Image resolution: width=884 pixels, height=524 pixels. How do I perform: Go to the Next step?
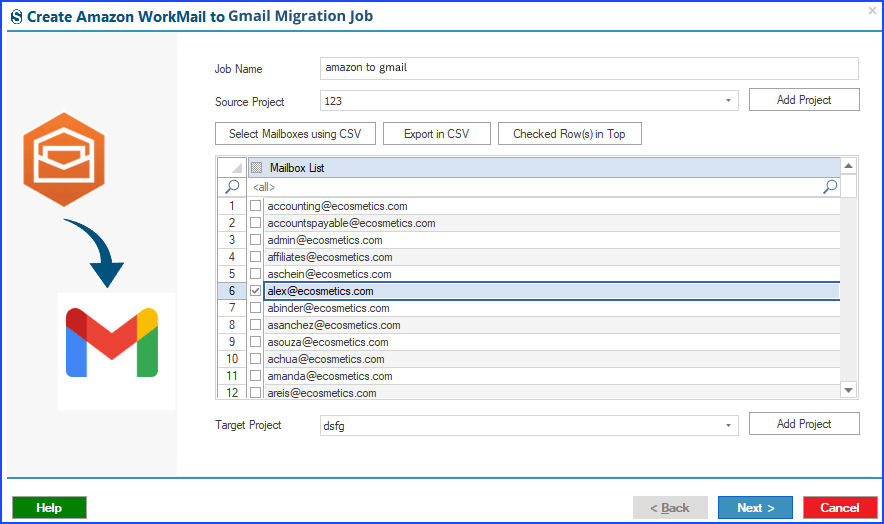pos(755,508)
